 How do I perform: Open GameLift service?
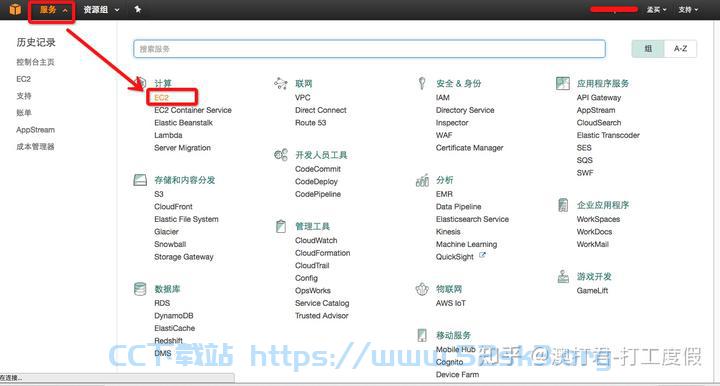pos(592,291)
